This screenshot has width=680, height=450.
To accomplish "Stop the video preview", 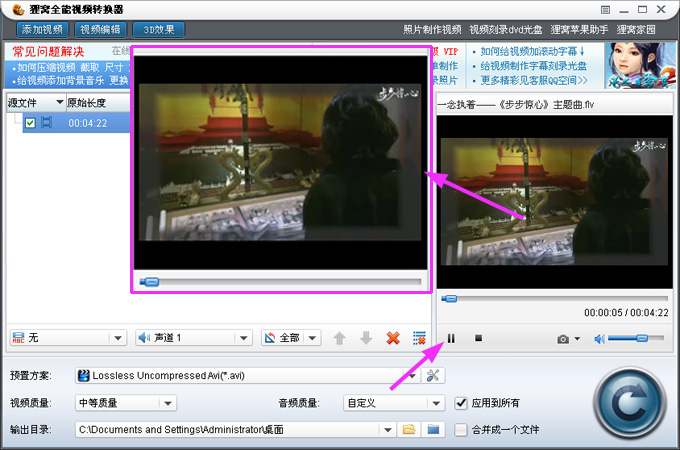I will click(478, 338).
